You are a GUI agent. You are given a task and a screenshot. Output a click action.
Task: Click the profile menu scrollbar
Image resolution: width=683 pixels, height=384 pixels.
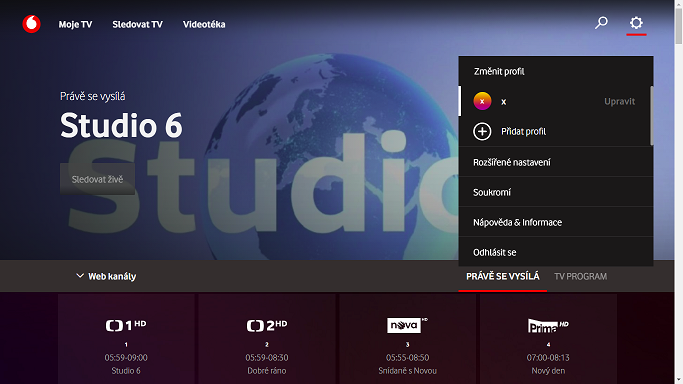point(651,115)
